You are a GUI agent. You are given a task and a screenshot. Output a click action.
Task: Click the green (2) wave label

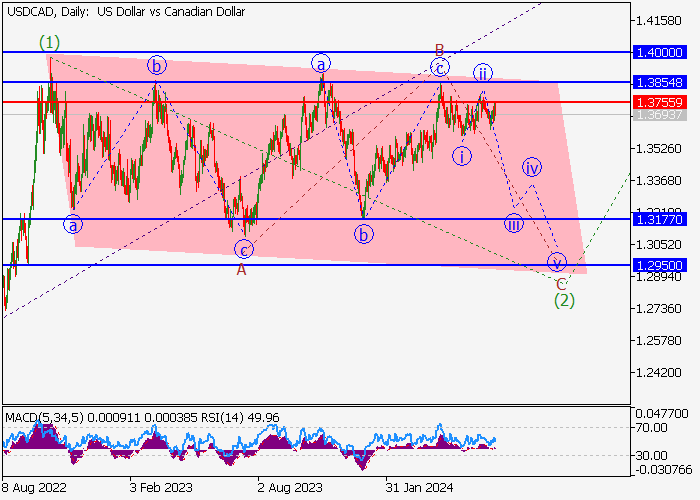(564, 300)
